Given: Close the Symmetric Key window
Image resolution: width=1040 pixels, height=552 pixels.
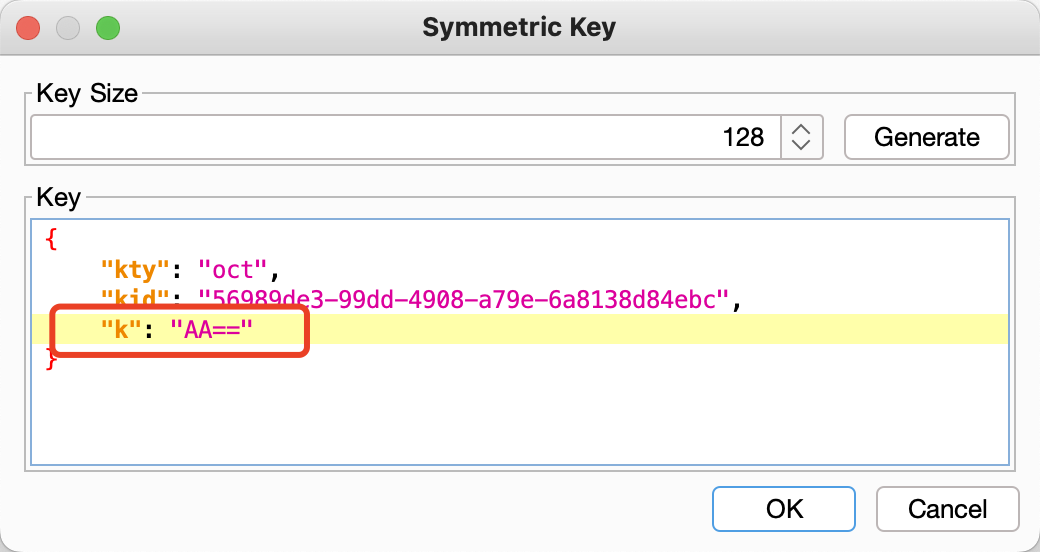Looking at the screenshot, I should point(28,27).
